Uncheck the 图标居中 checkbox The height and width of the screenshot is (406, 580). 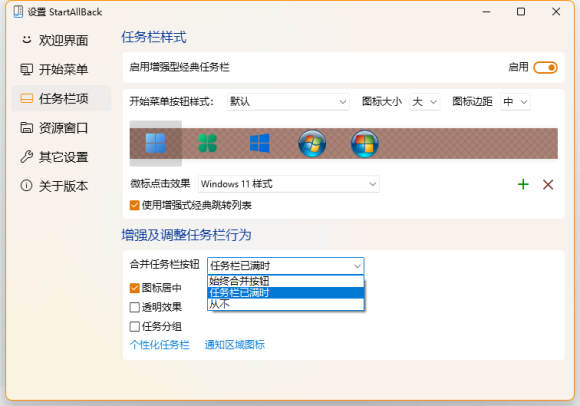(x=135, y=288)
